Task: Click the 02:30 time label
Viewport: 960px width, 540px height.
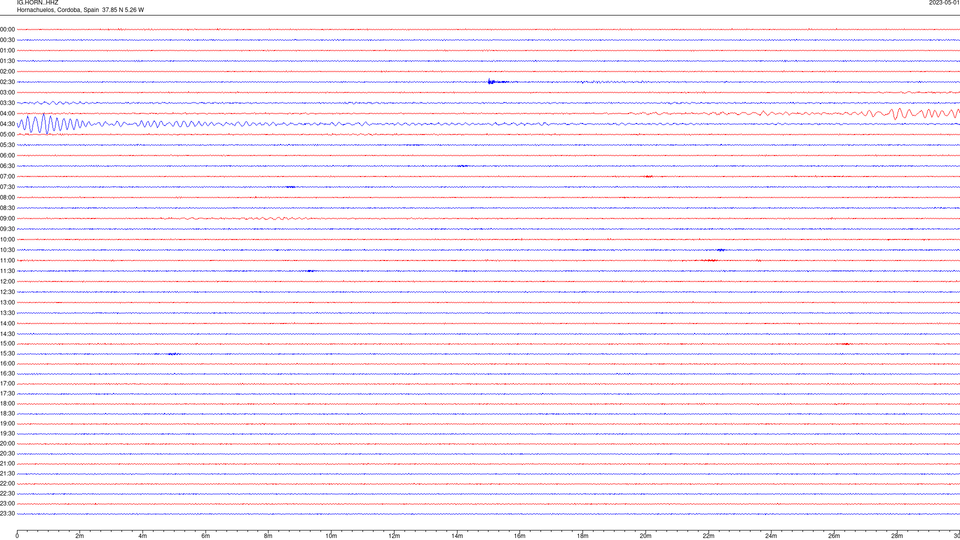Action: (x=7, y=82)
